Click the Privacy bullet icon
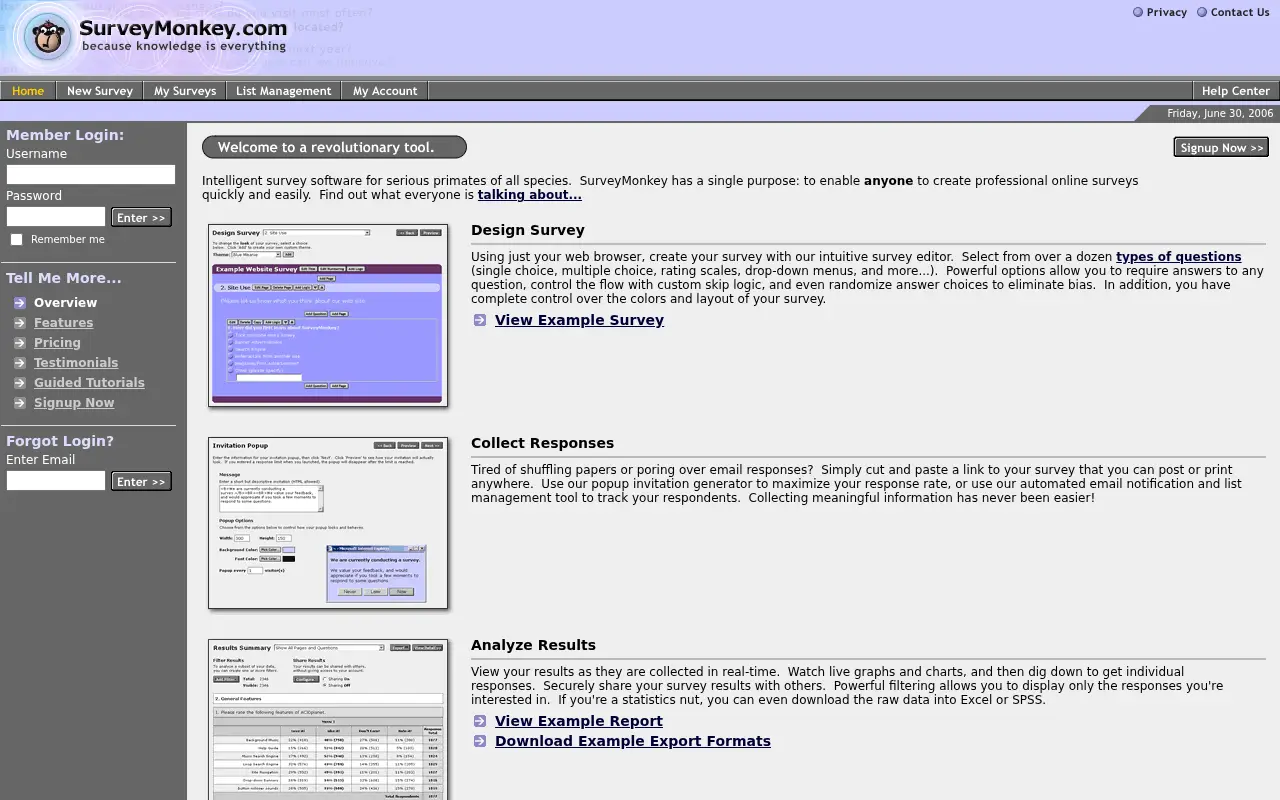Viewport: 1280px width, 800px height. point(1138,12)
